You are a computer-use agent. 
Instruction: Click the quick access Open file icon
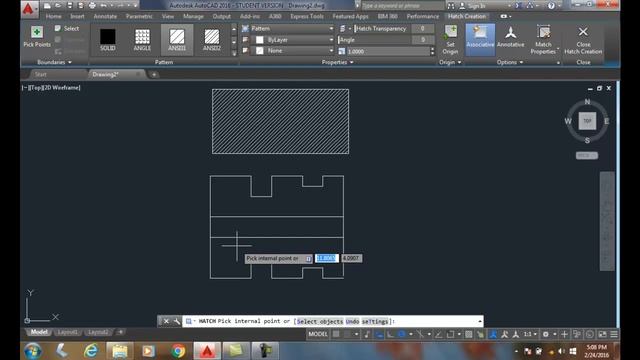[58, 5]
